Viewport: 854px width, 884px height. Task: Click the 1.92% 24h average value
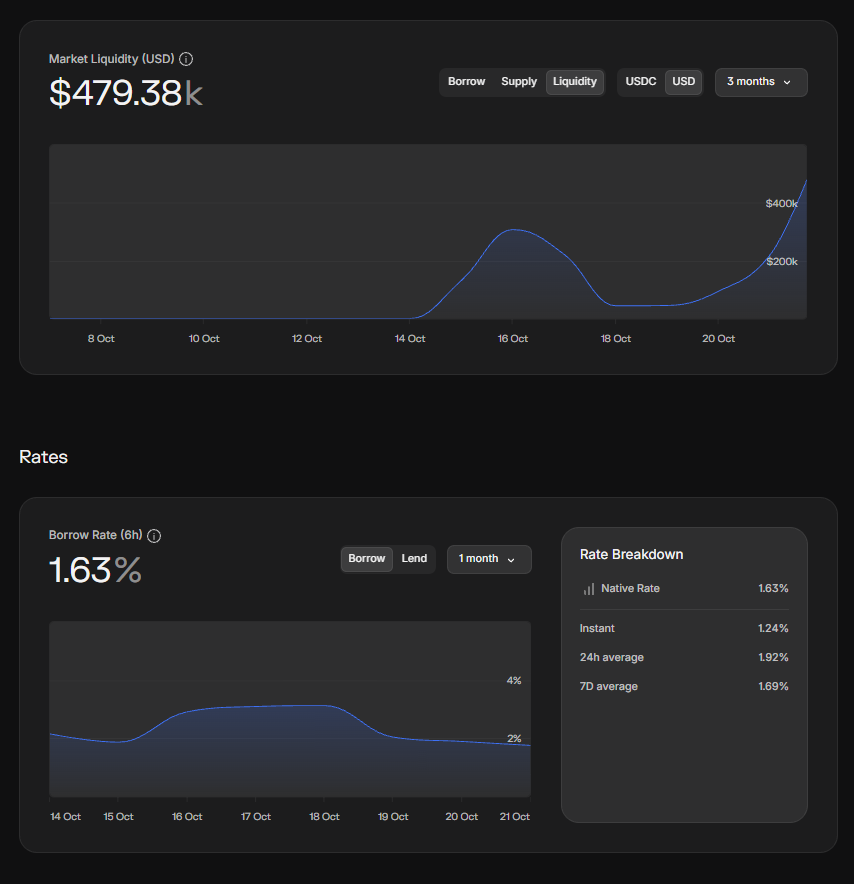click(773, 657)
